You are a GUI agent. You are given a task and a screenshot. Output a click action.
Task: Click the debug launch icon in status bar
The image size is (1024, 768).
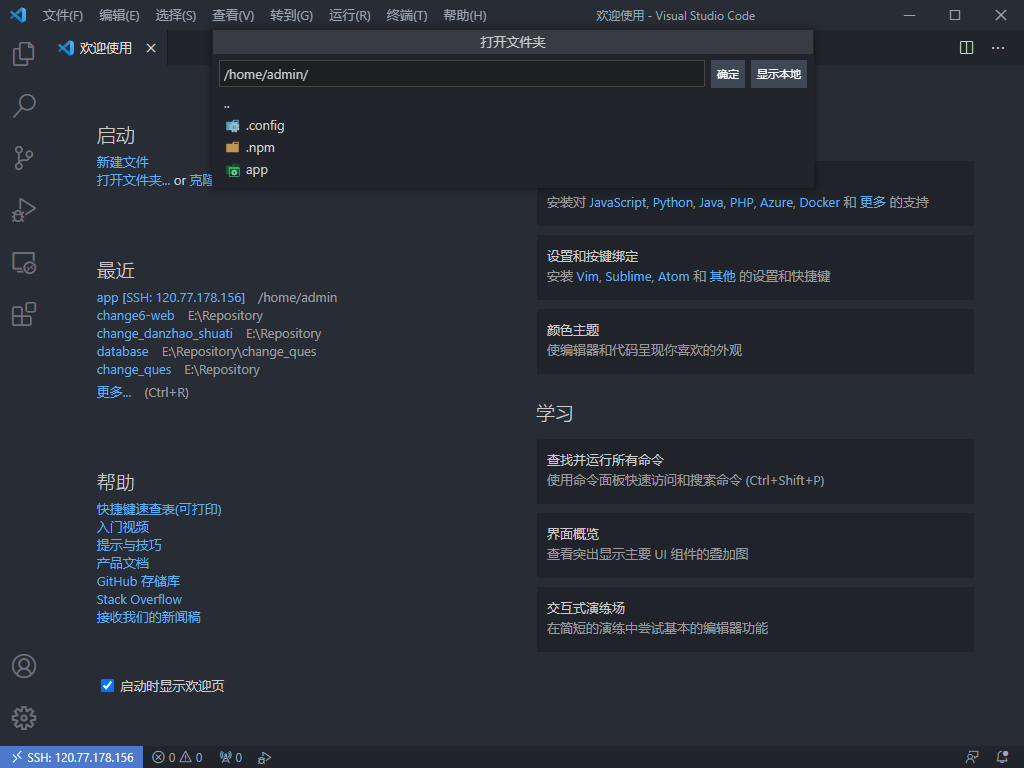(264, 758)
